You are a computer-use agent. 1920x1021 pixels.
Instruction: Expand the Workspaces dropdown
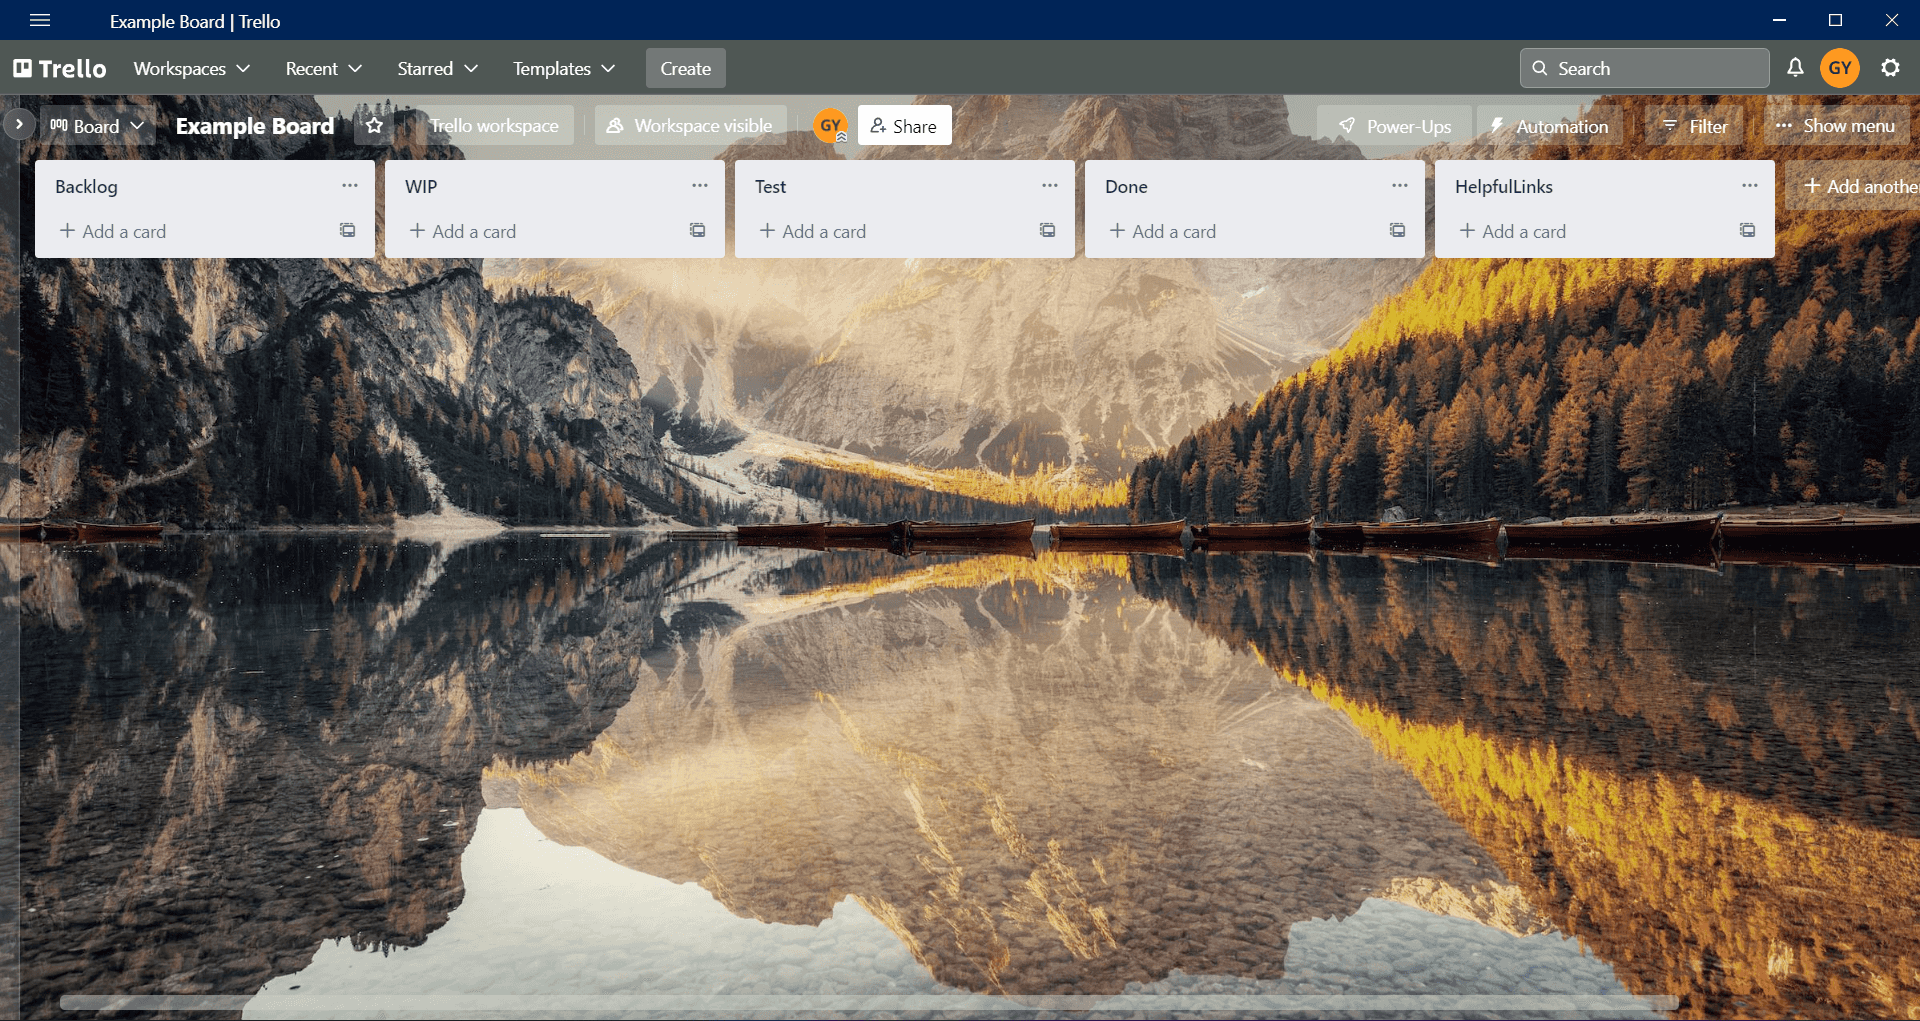[191, 68]
